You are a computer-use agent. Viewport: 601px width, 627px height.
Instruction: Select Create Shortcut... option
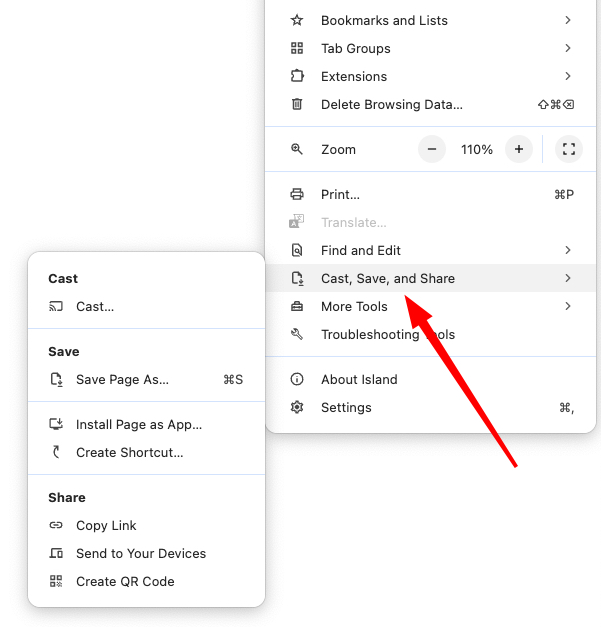pos(146,452)
